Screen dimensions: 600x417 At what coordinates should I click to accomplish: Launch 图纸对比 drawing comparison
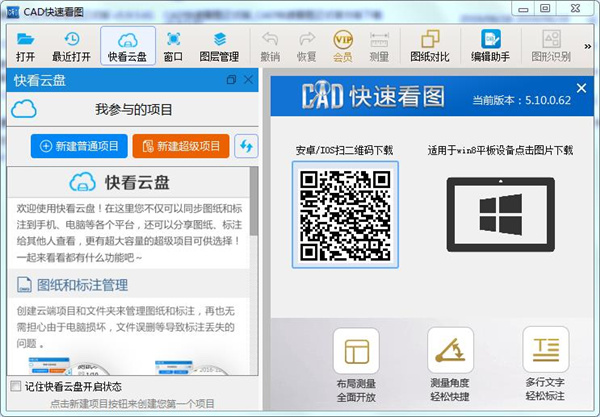coord(430,46)
